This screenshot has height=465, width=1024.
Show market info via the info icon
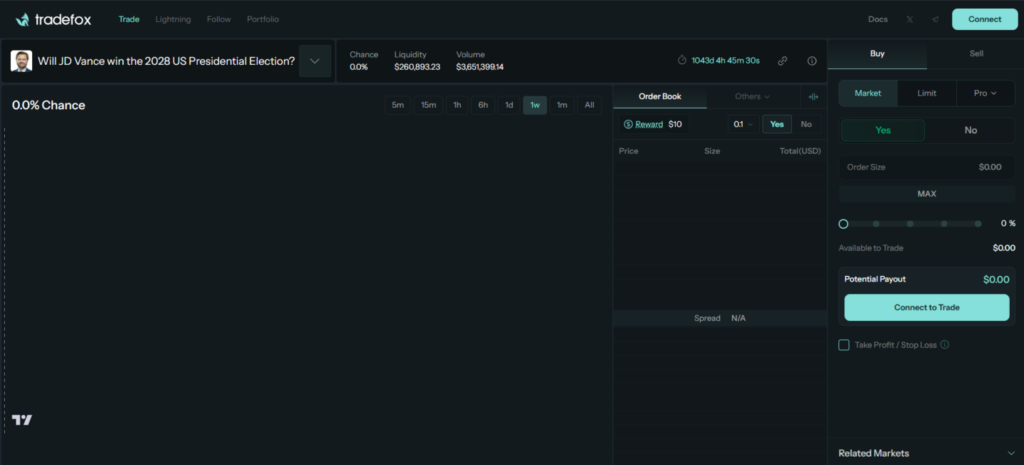(811, 61)
